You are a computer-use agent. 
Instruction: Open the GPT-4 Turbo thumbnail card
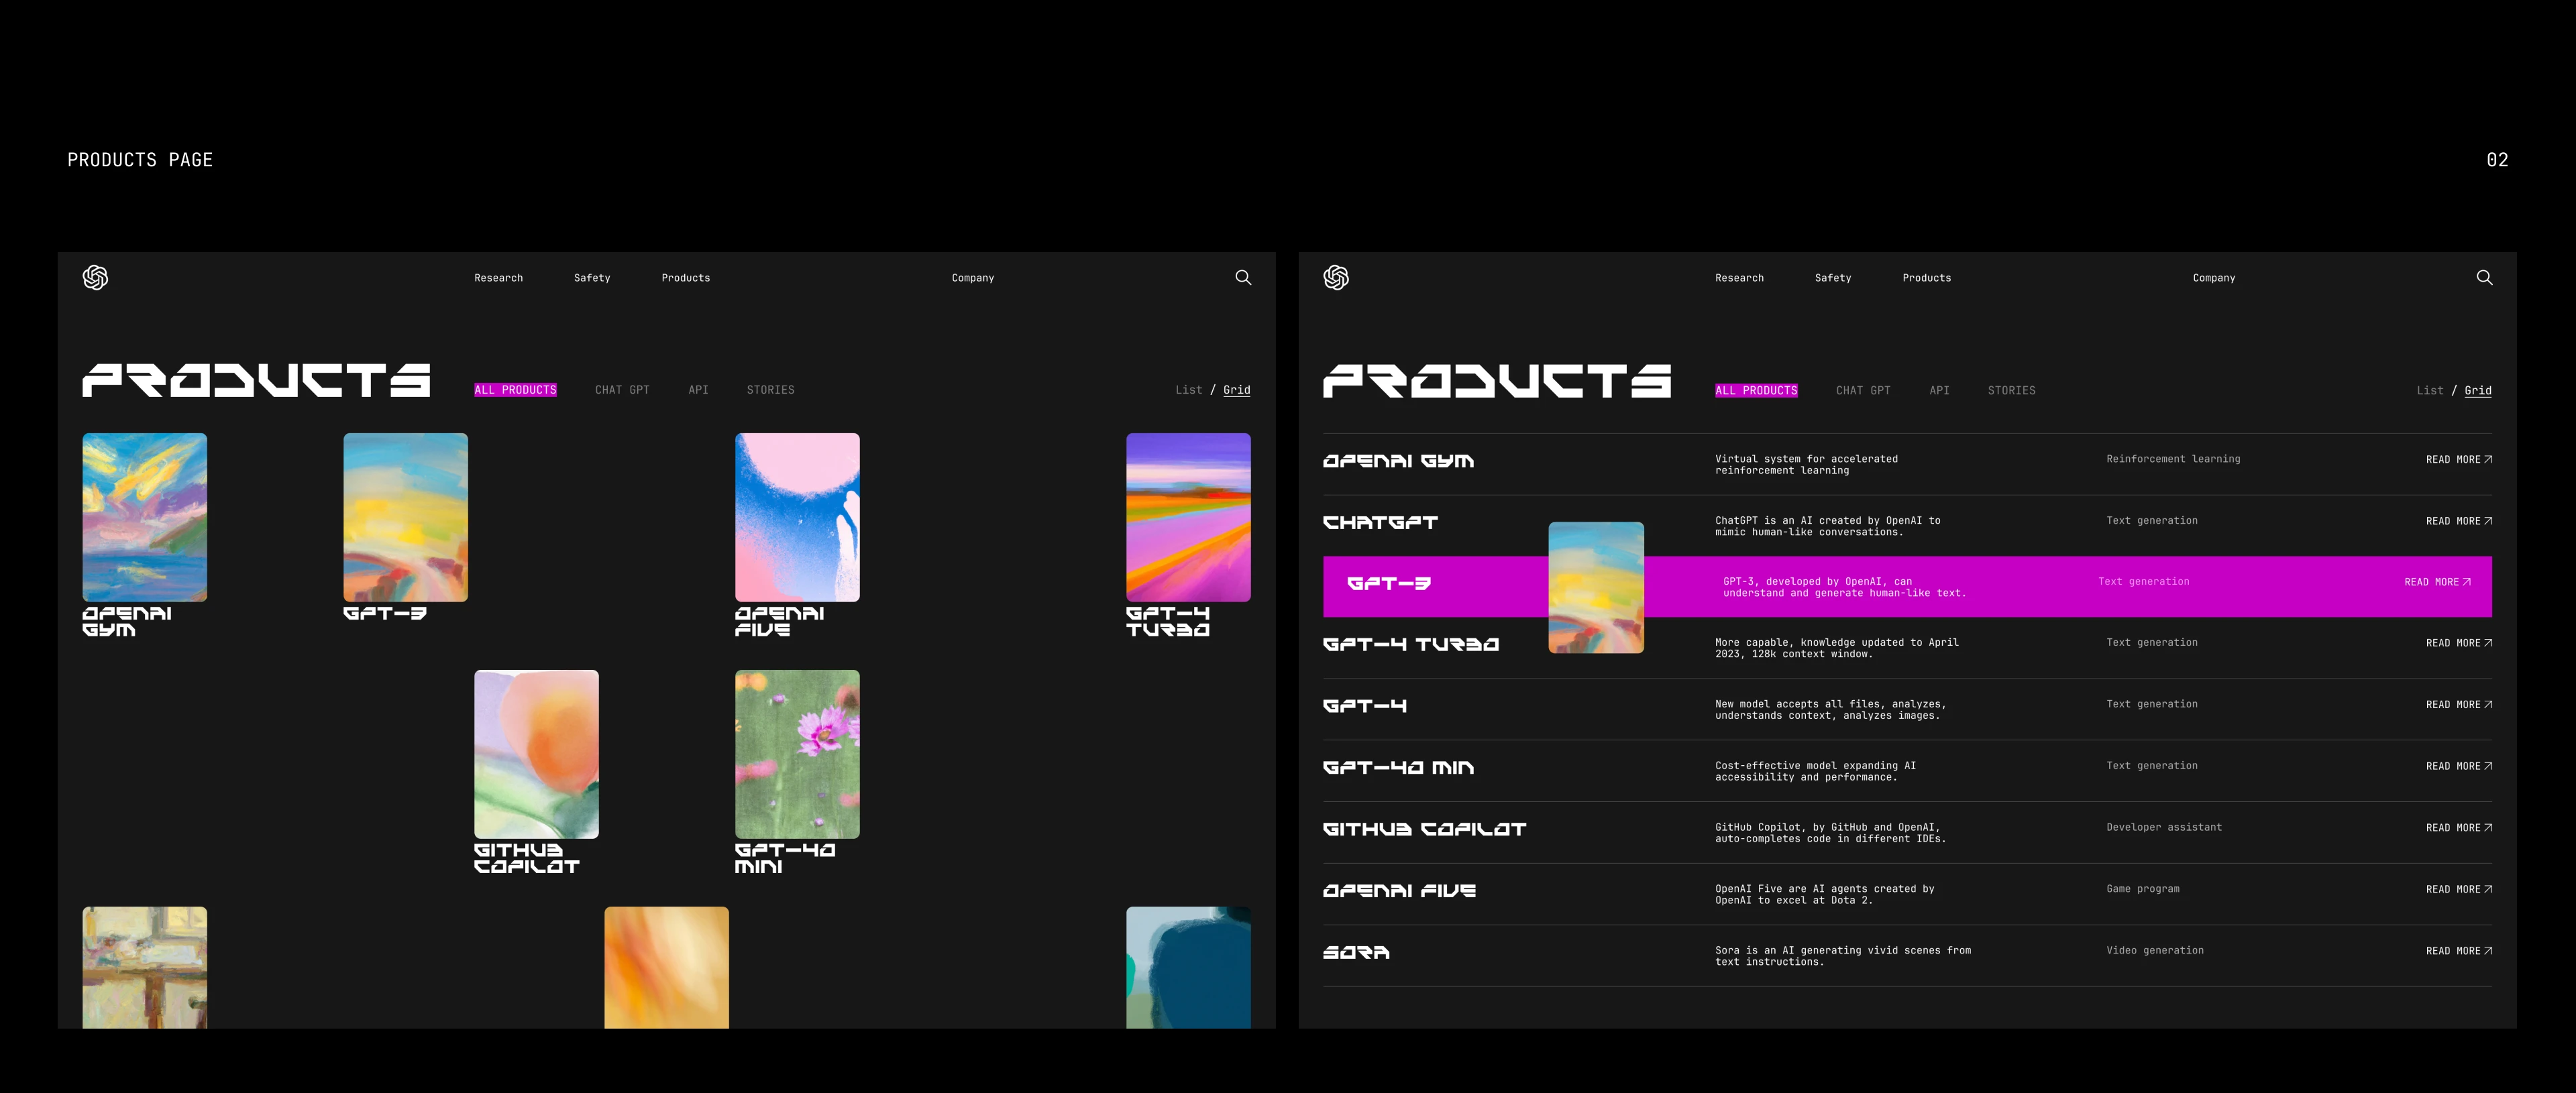(x=1188, y=517)
